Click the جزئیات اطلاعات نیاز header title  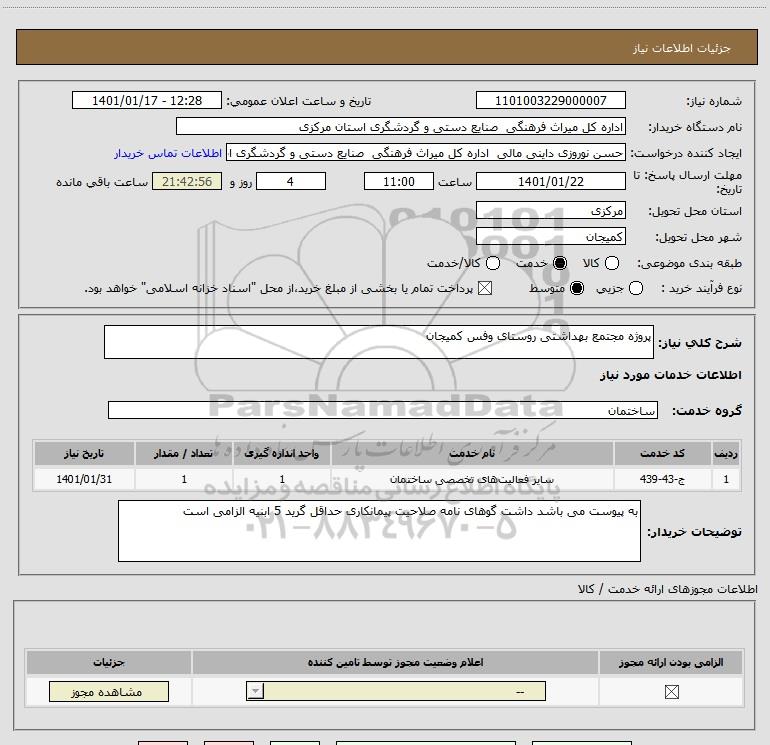click(x=682, y=48)
